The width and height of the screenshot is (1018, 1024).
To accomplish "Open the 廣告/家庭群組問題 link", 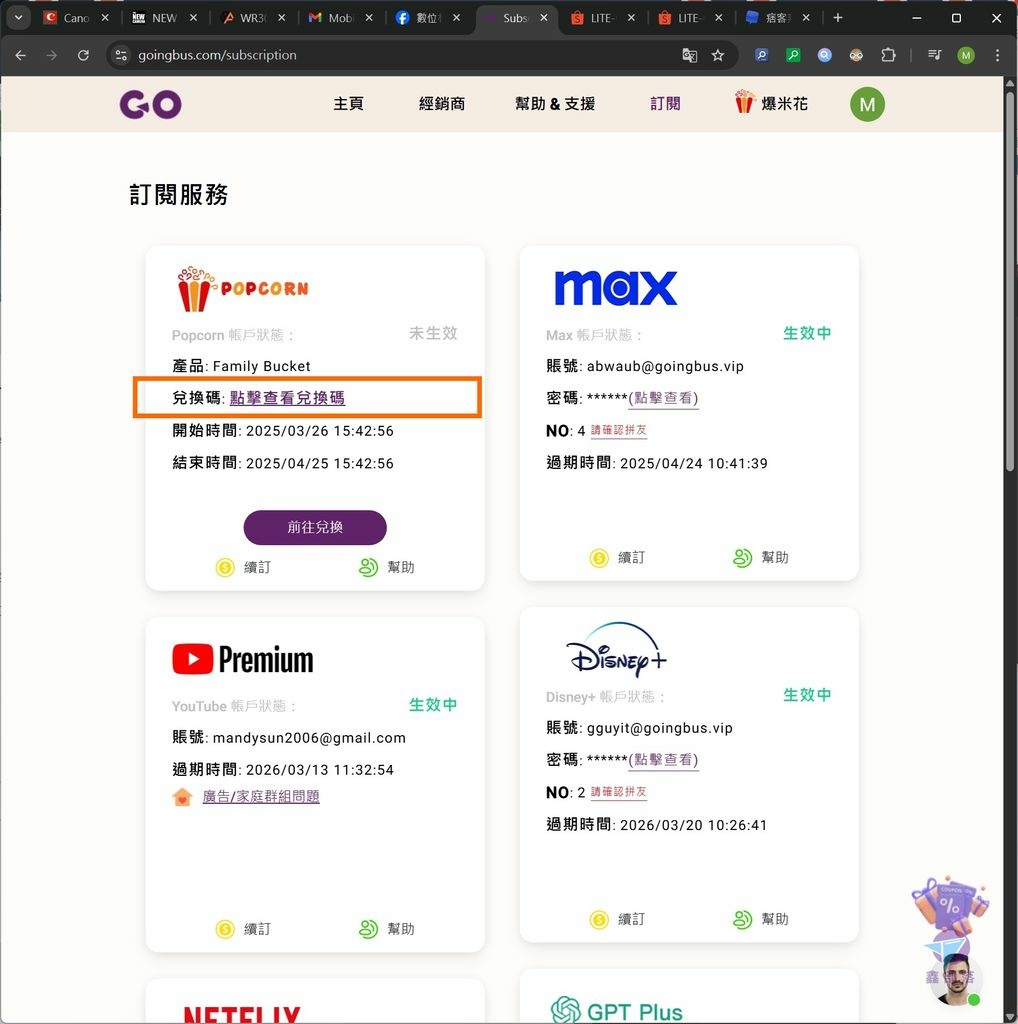I will [x=261, y=796].
